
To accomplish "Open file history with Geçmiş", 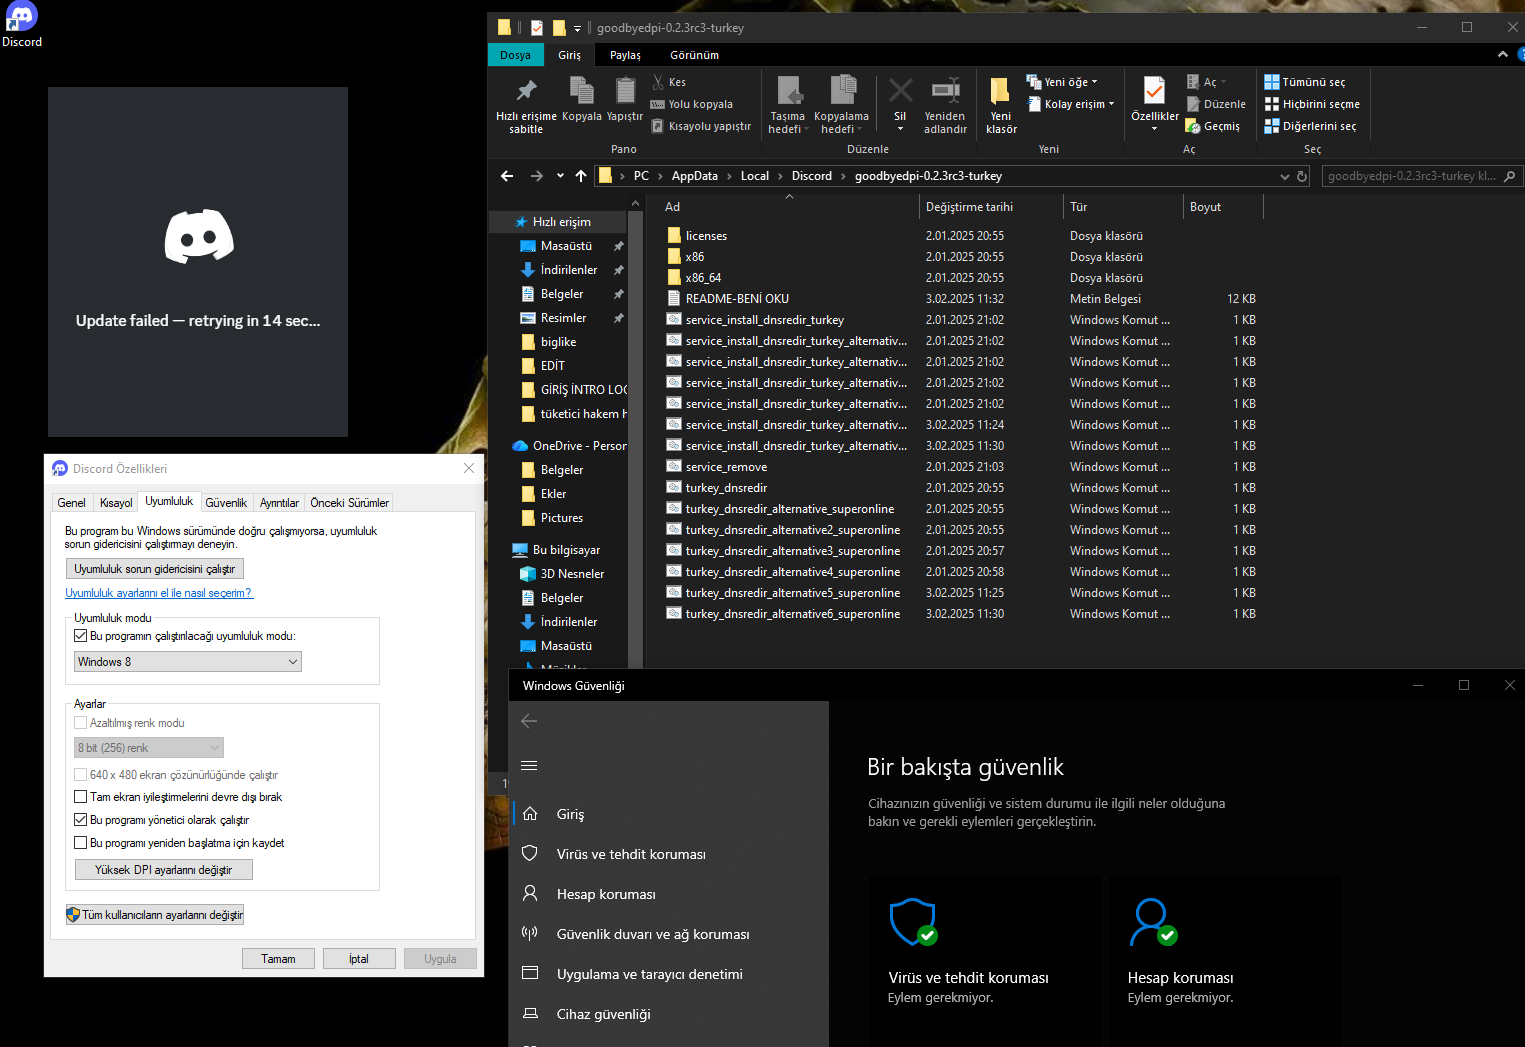I will click(x=1213, y=126).
